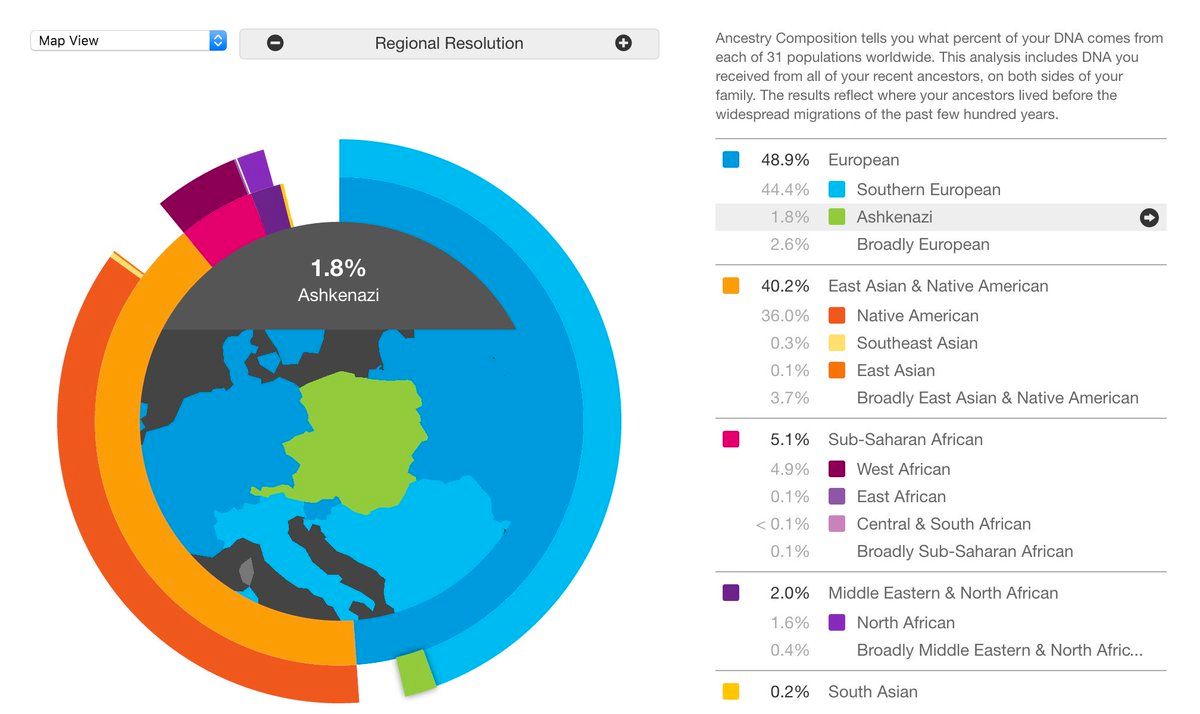Open the Map View dropdown

coord(129,41)
